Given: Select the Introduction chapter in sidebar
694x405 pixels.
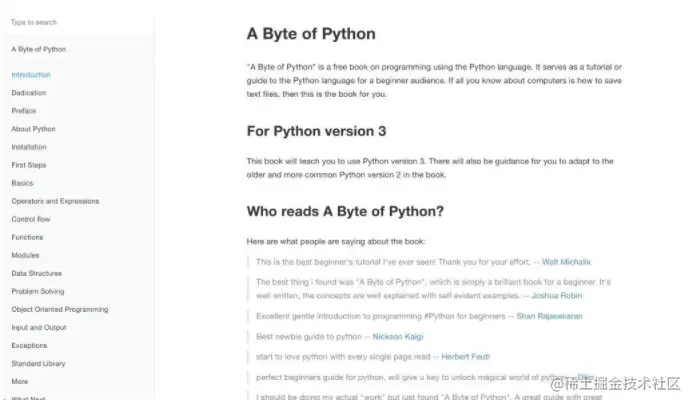Looking at the screenshot, I should pos(31,75).
